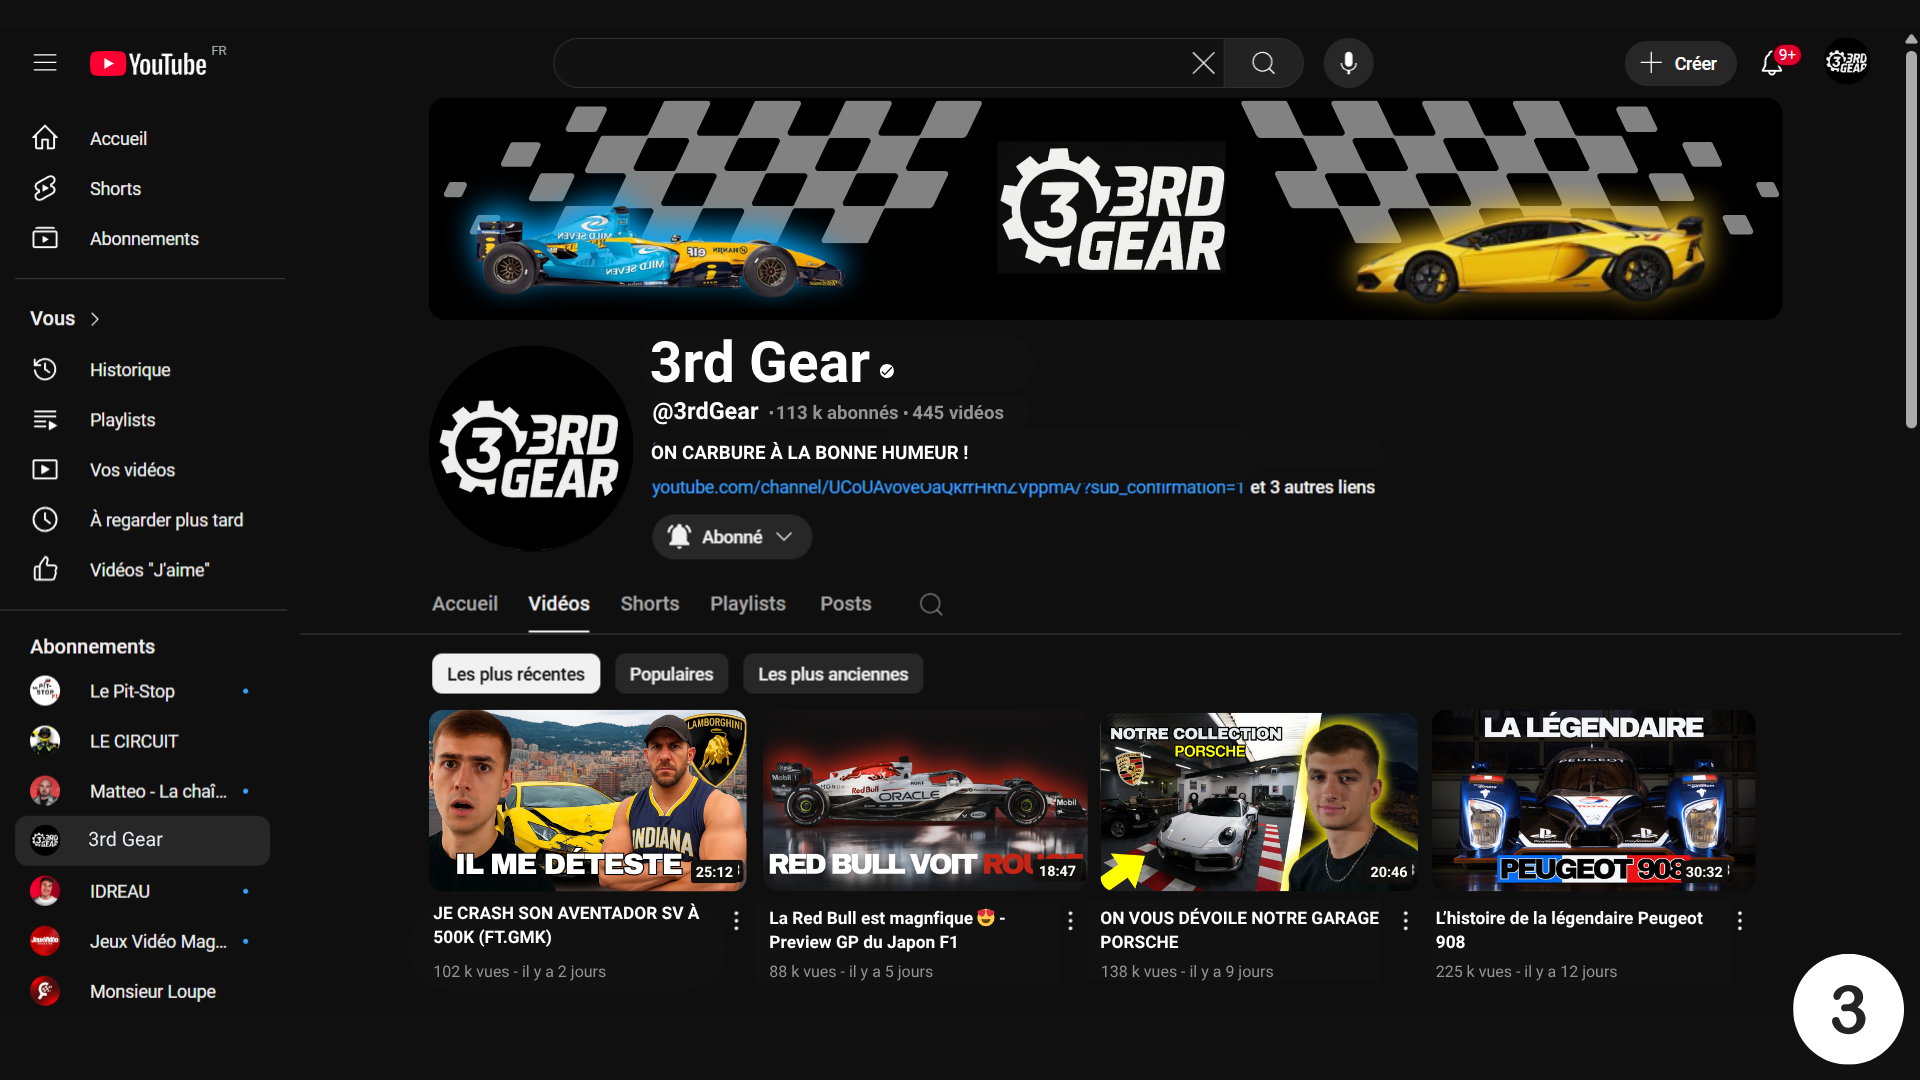This screenshot has height=1080, width=1920.
Task: Open Historique clock icon
Action: (x=45, y=369)
